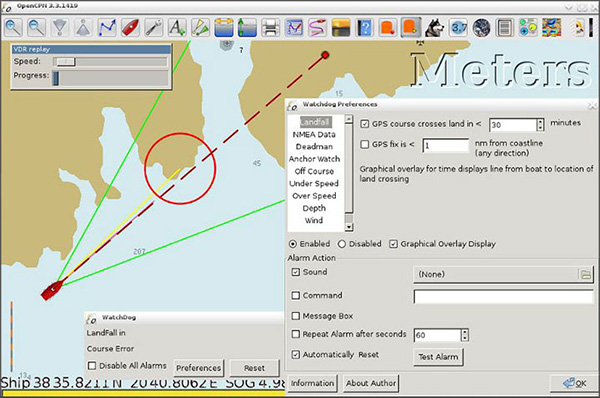This screenshot has height=398, width=600.
Task: Click the question mark help icon
Action: (364, 28)
